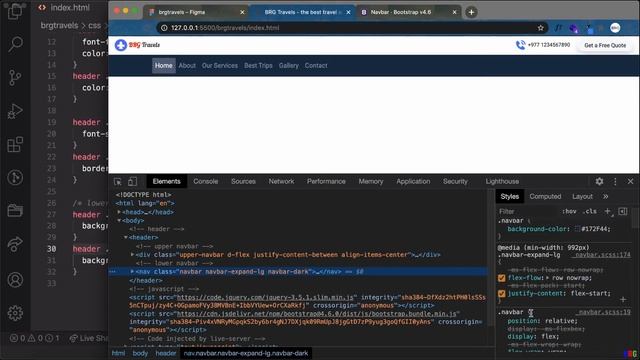Open the Manage gear in VS Code
The image size is (640, 360).
(x=15, y=313)
